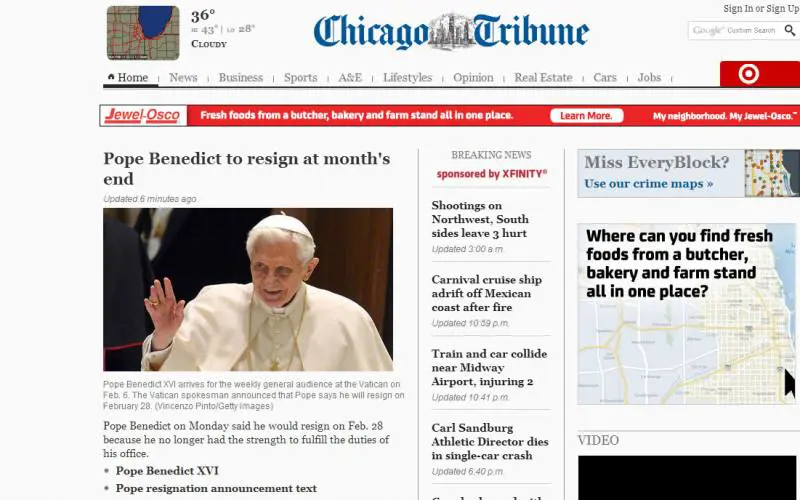This screenshot has height=500, width=800.
Task: Click 'My neighborhood. My Jewel-Osco.' banner text
Action: pos(726,116)
